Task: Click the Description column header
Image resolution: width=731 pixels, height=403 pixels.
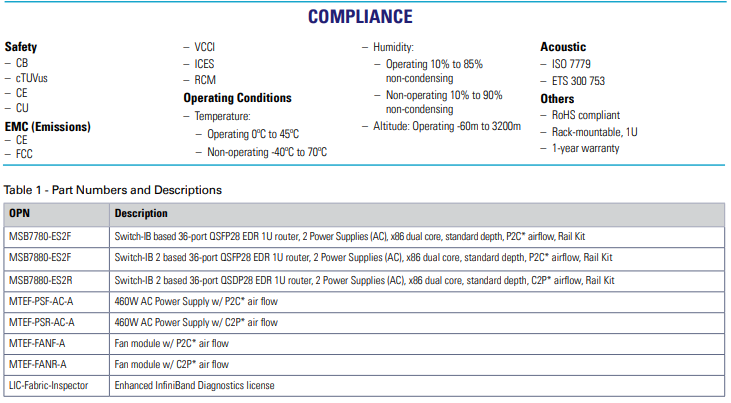Action: (x=141, y=213)
